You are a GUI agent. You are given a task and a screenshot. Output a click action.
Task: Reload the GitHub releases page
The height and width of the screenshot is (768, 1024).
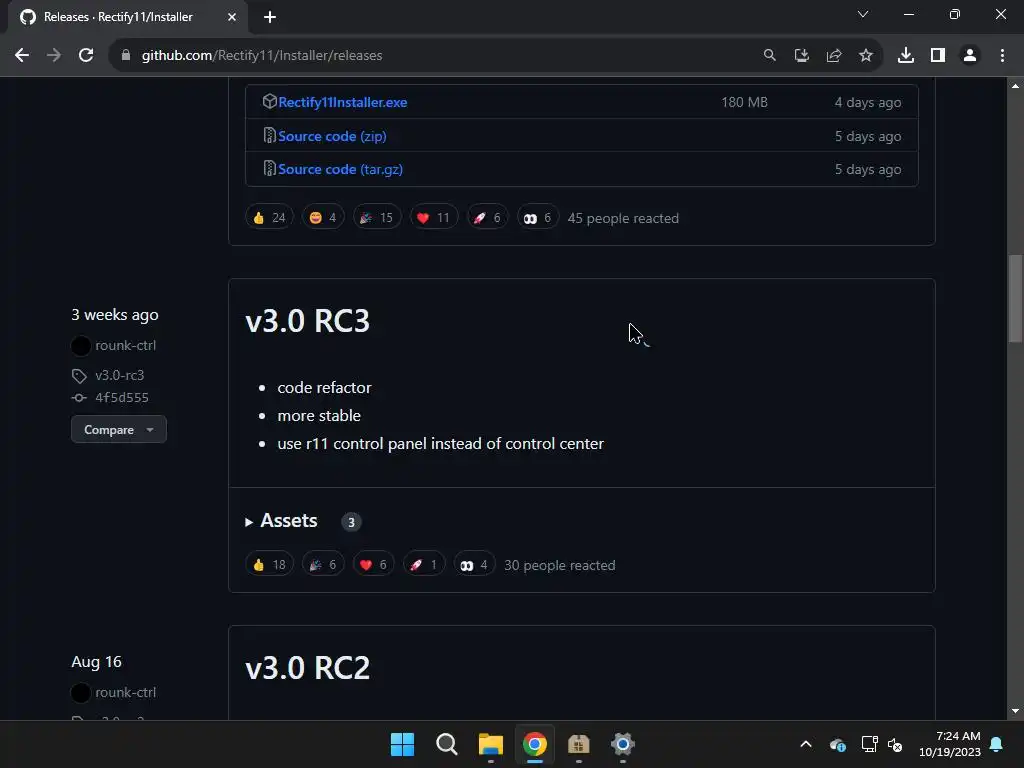pyautogui.click(x=86, y=56)
